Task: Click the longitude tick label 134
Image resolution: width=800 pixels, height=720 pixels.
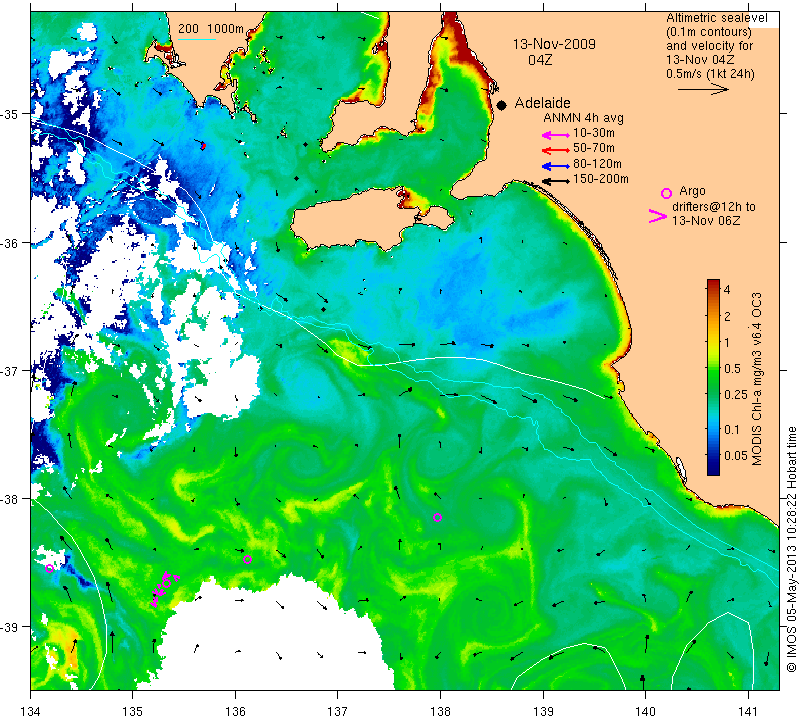Action: 31,711
